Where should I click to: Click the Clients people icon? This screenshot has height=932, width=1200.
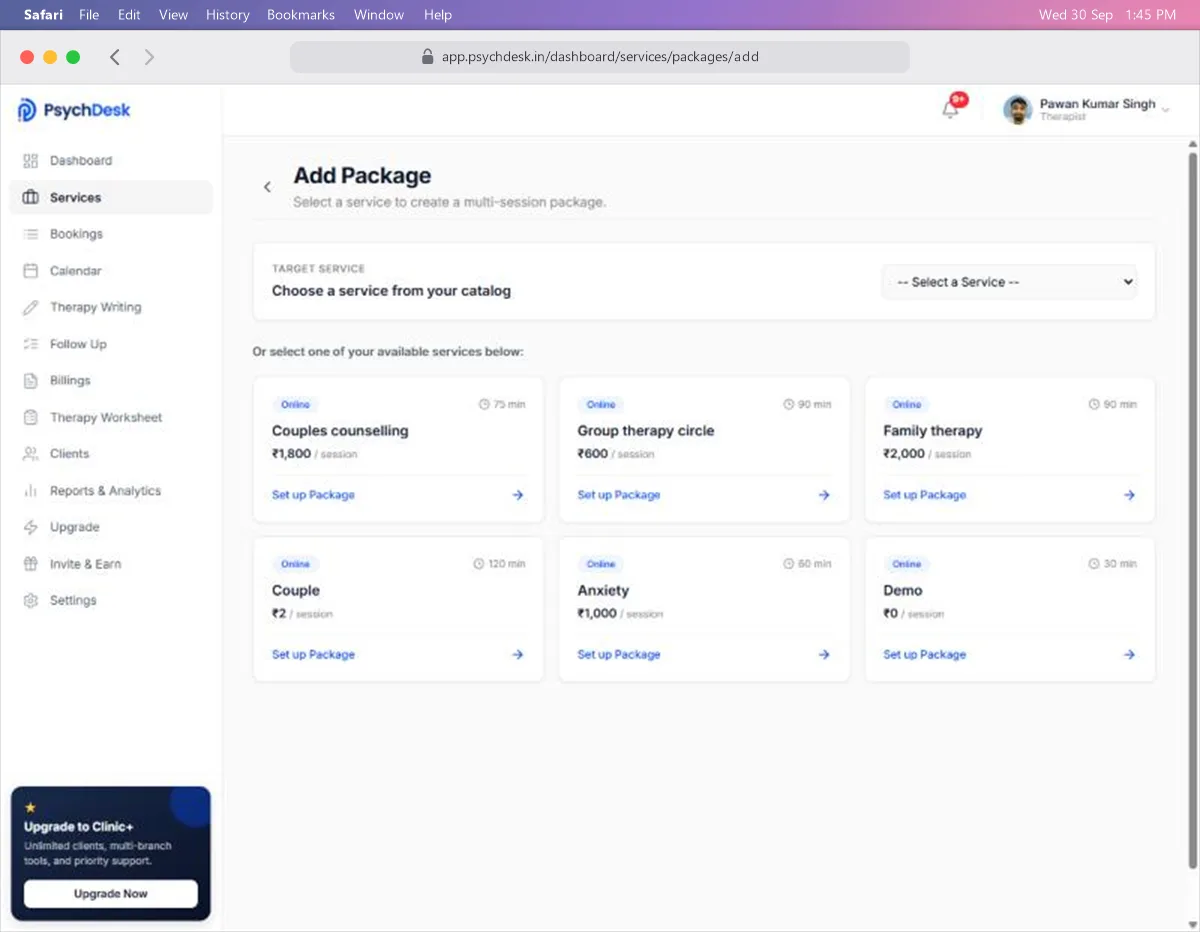[30, 454]
